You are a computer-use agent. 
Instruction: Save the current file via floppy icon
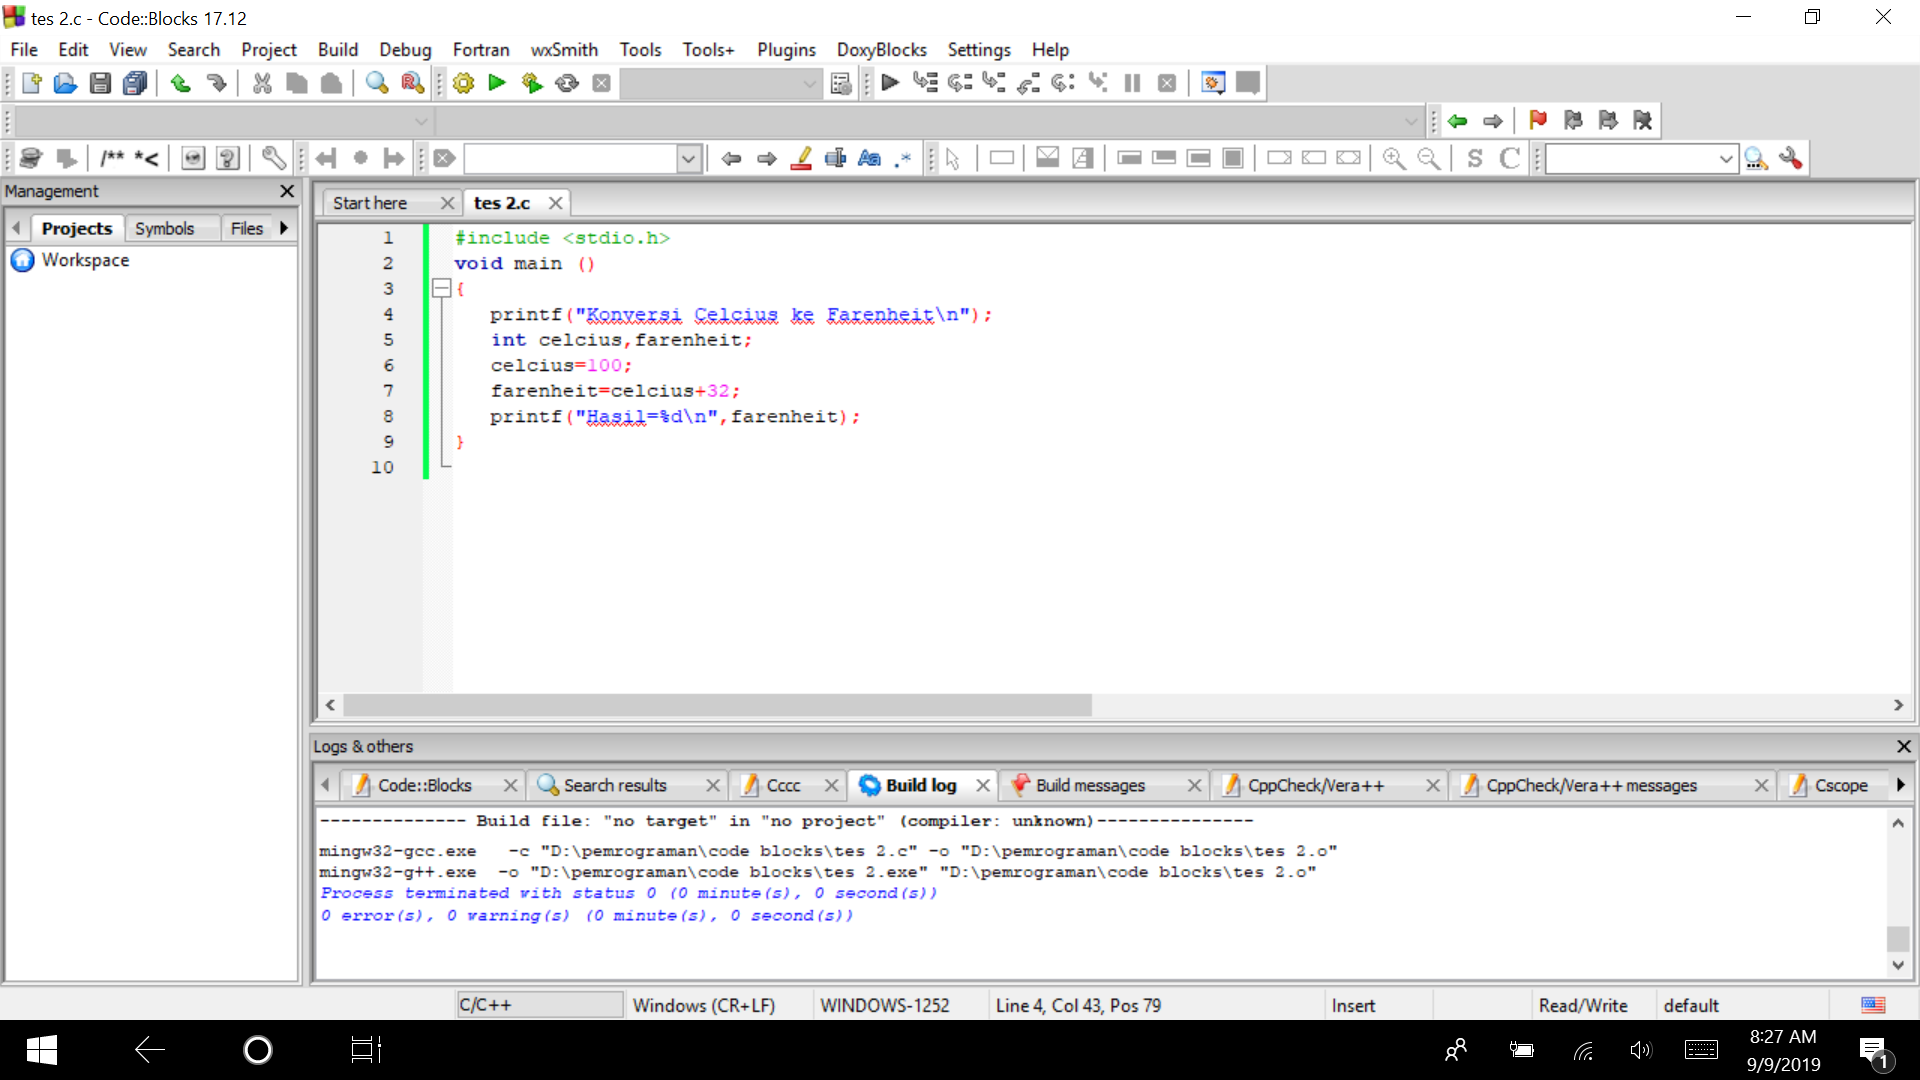tap(100, 83)
